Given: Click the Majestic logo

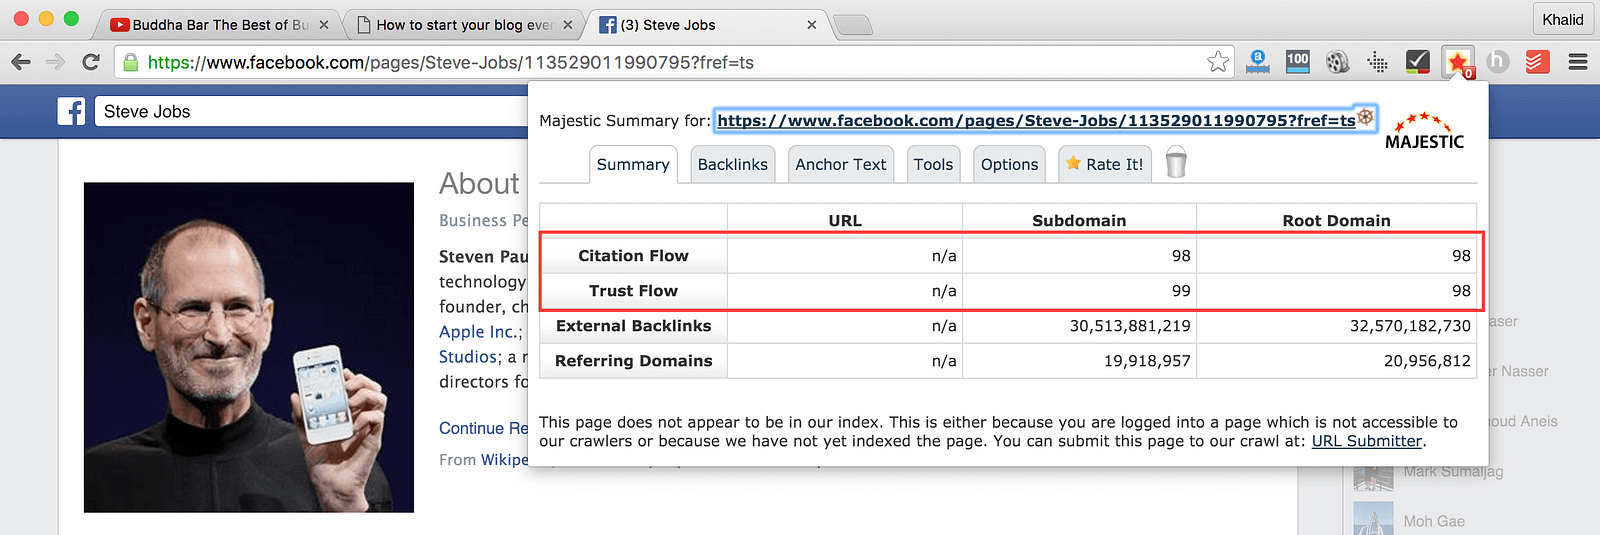Looking at the screenshot, I should coord(1424,131).
